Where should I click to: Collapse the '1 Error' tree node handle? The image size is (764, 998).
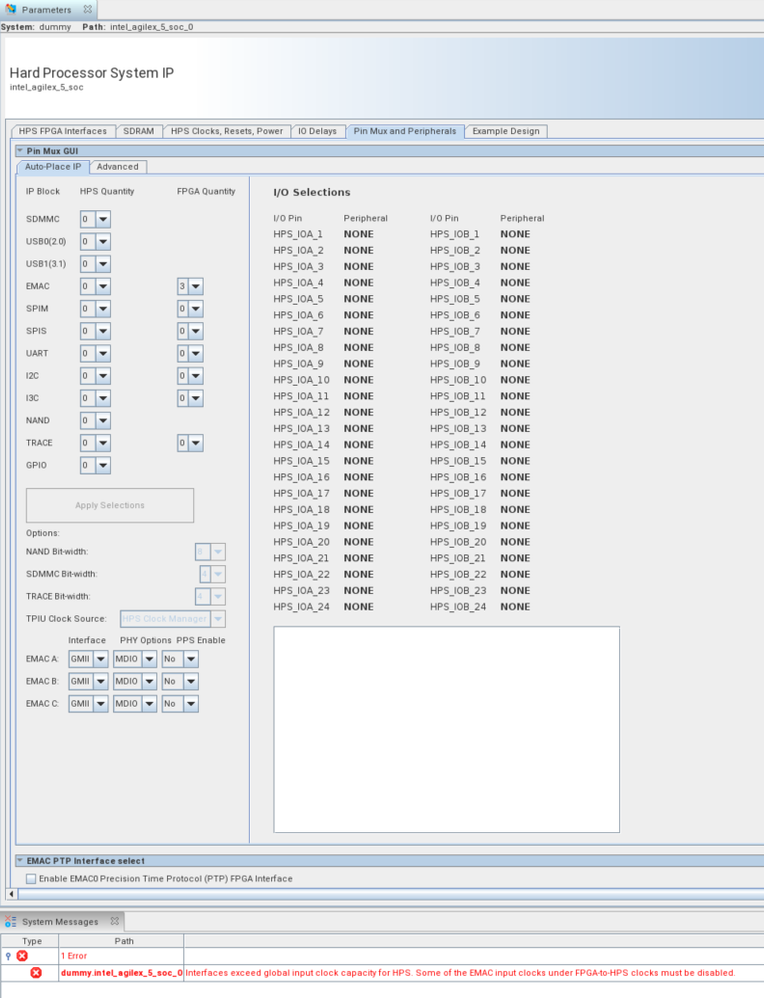pos(9,956)
